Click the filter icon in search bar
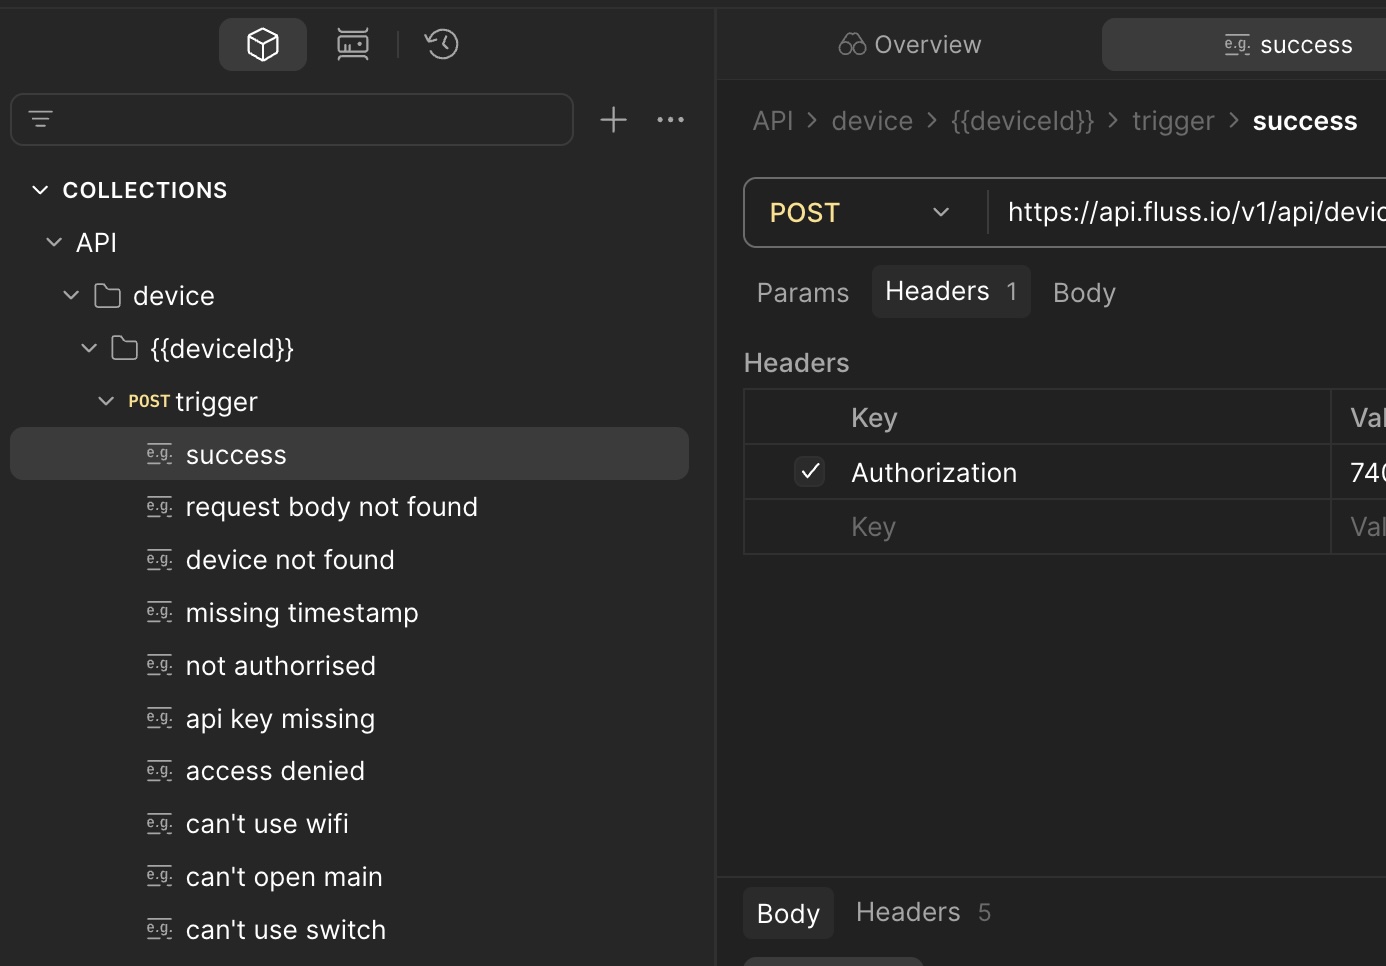The image size is (1386, 966). coord(41,120)
